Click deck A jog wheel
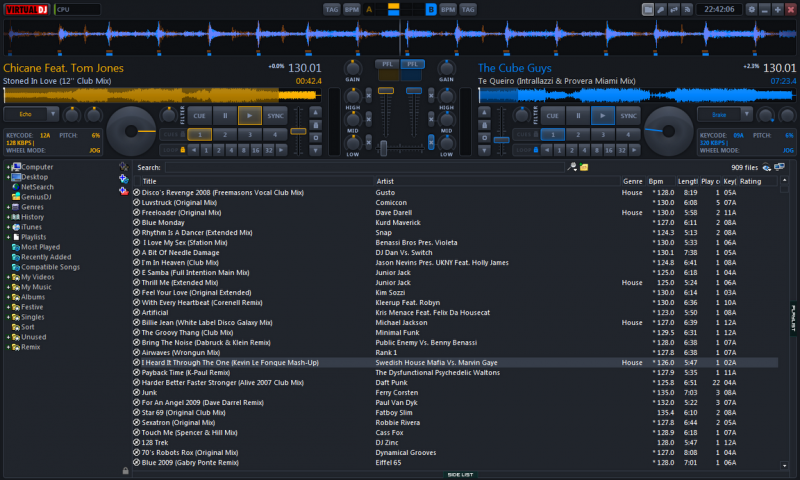Viewport: 800px width, 480px height. point(131,131)
